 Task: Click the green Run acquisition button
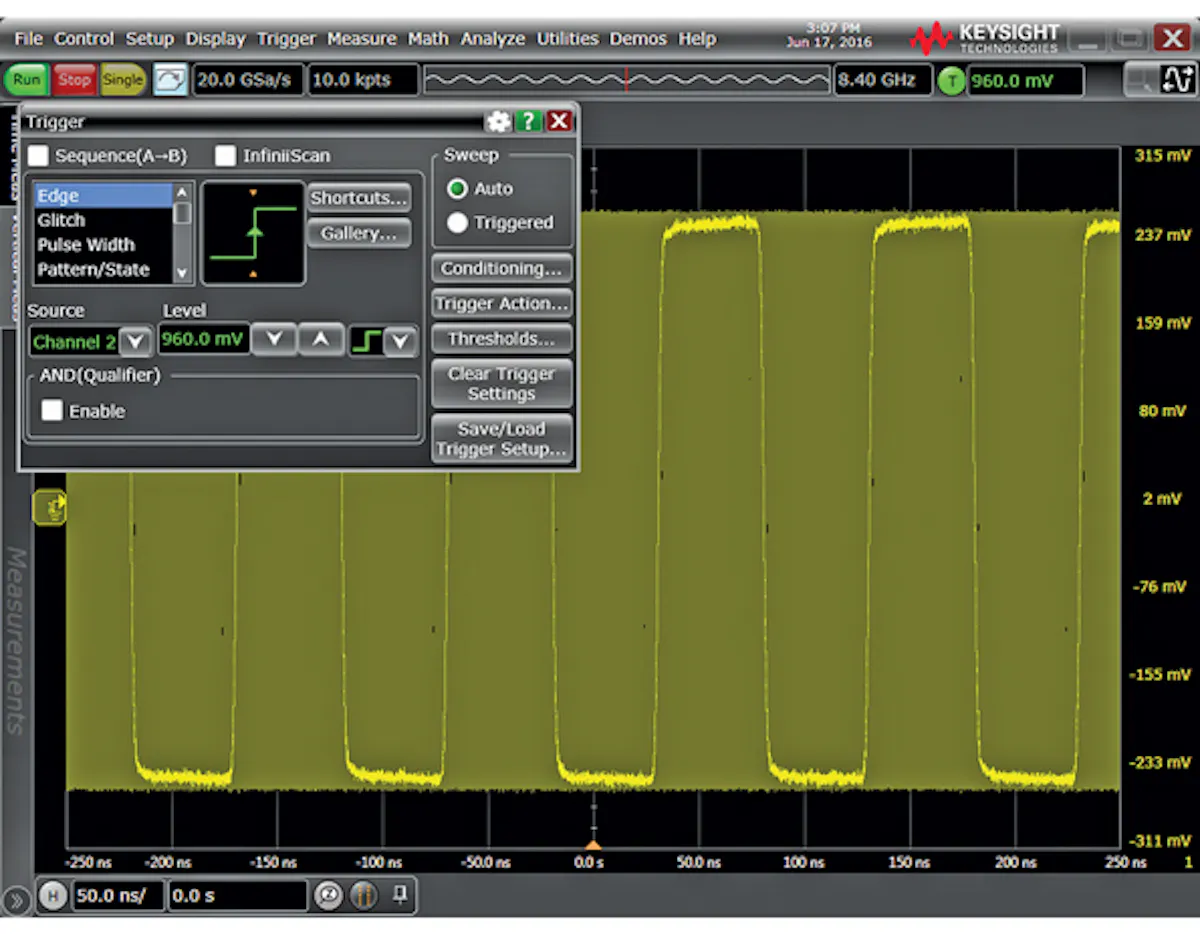click(26, 80)
